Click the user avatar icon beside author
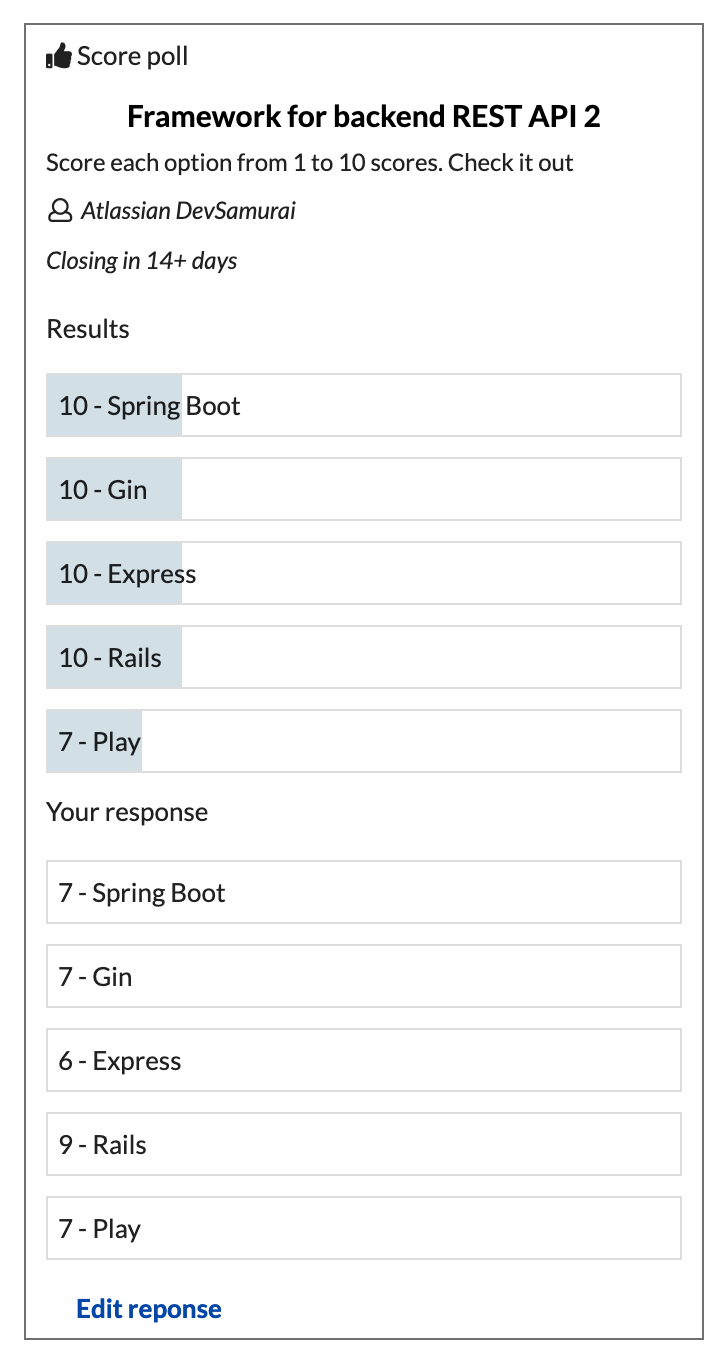This screenshot has width=728, height=1364. point(60,211)
